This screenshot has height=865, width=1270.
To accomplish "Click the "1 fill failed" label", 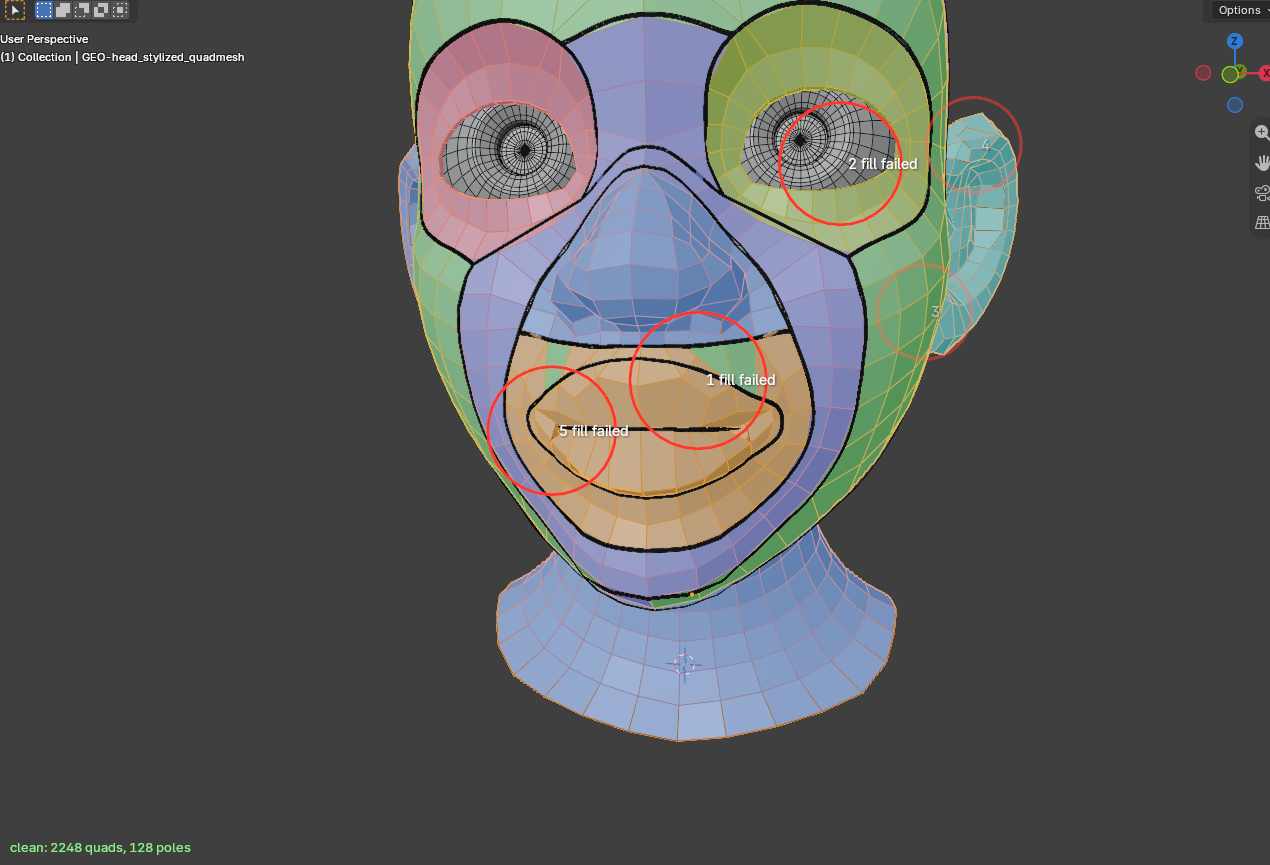I will click(741, 380).
